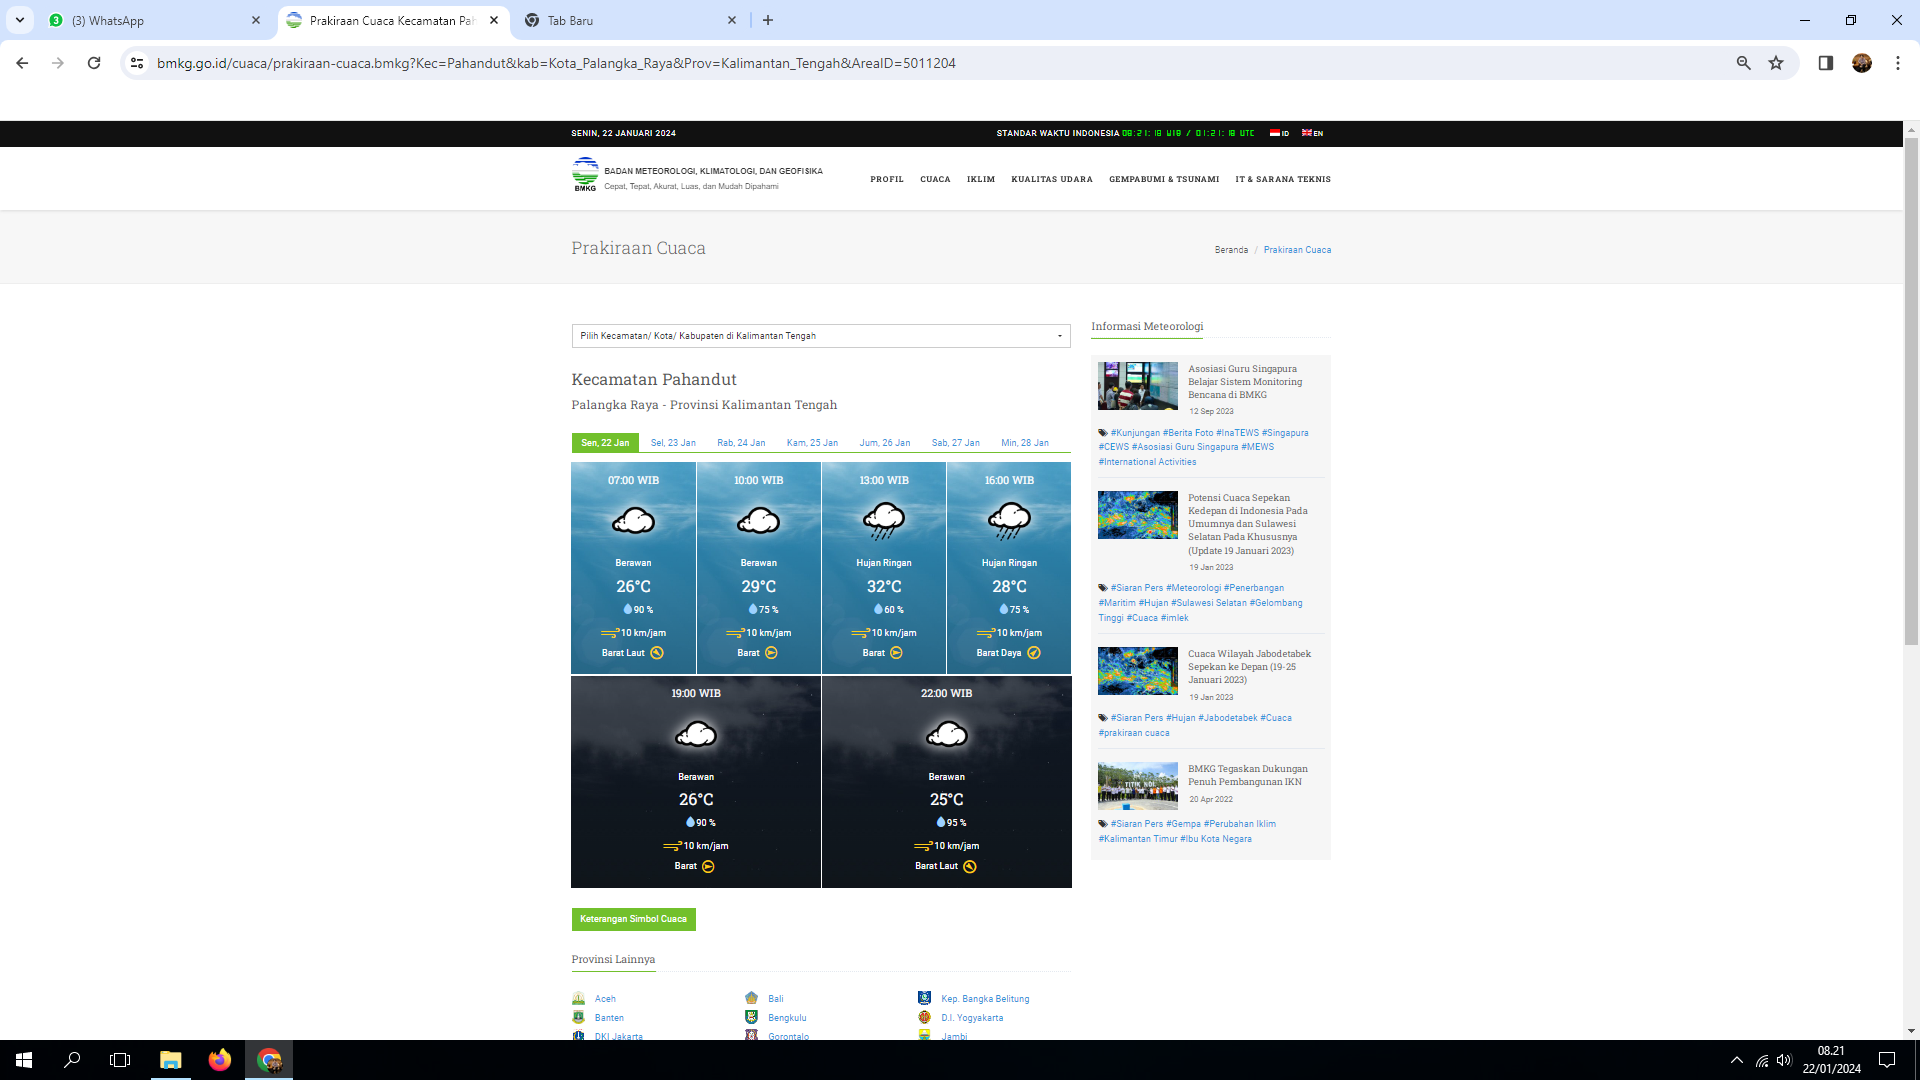1920x1080 pixels.
Task: Open the KUALITAS UDARA menu
Action: (1052, 180)
